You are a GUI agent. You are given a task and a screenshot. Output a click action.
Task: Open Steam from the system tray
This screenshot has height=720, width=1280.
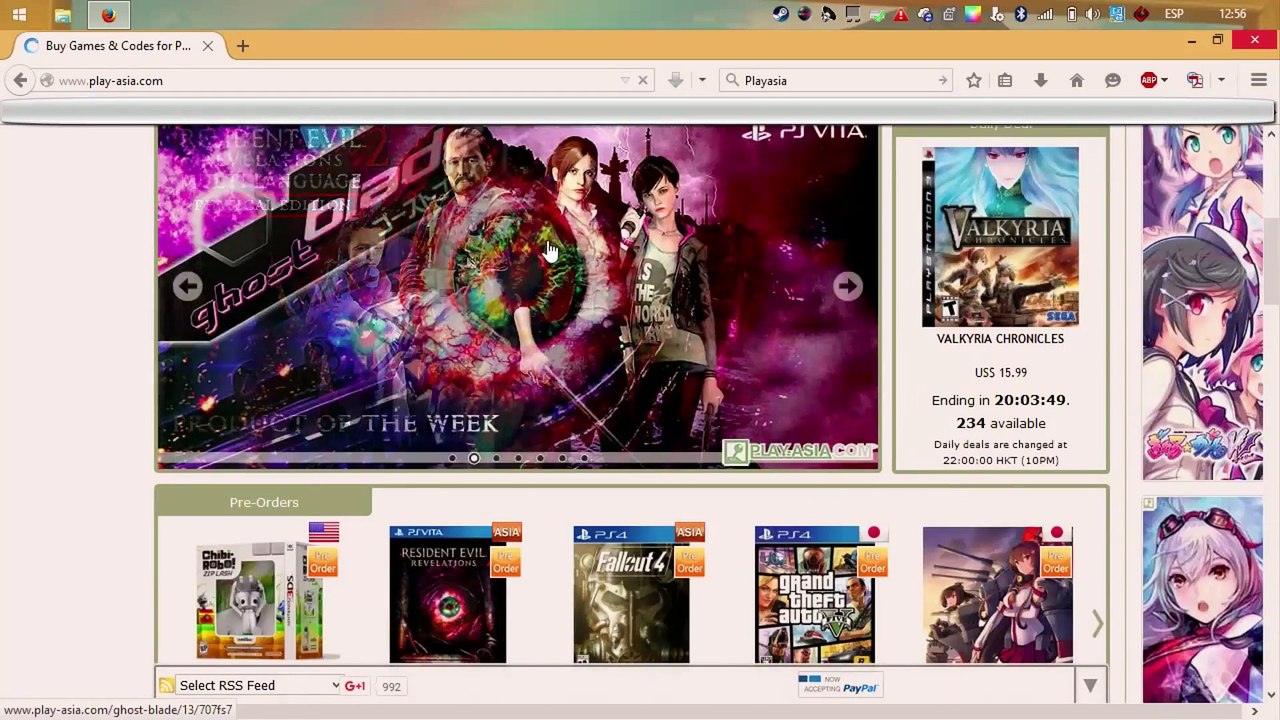click(781, 14)
